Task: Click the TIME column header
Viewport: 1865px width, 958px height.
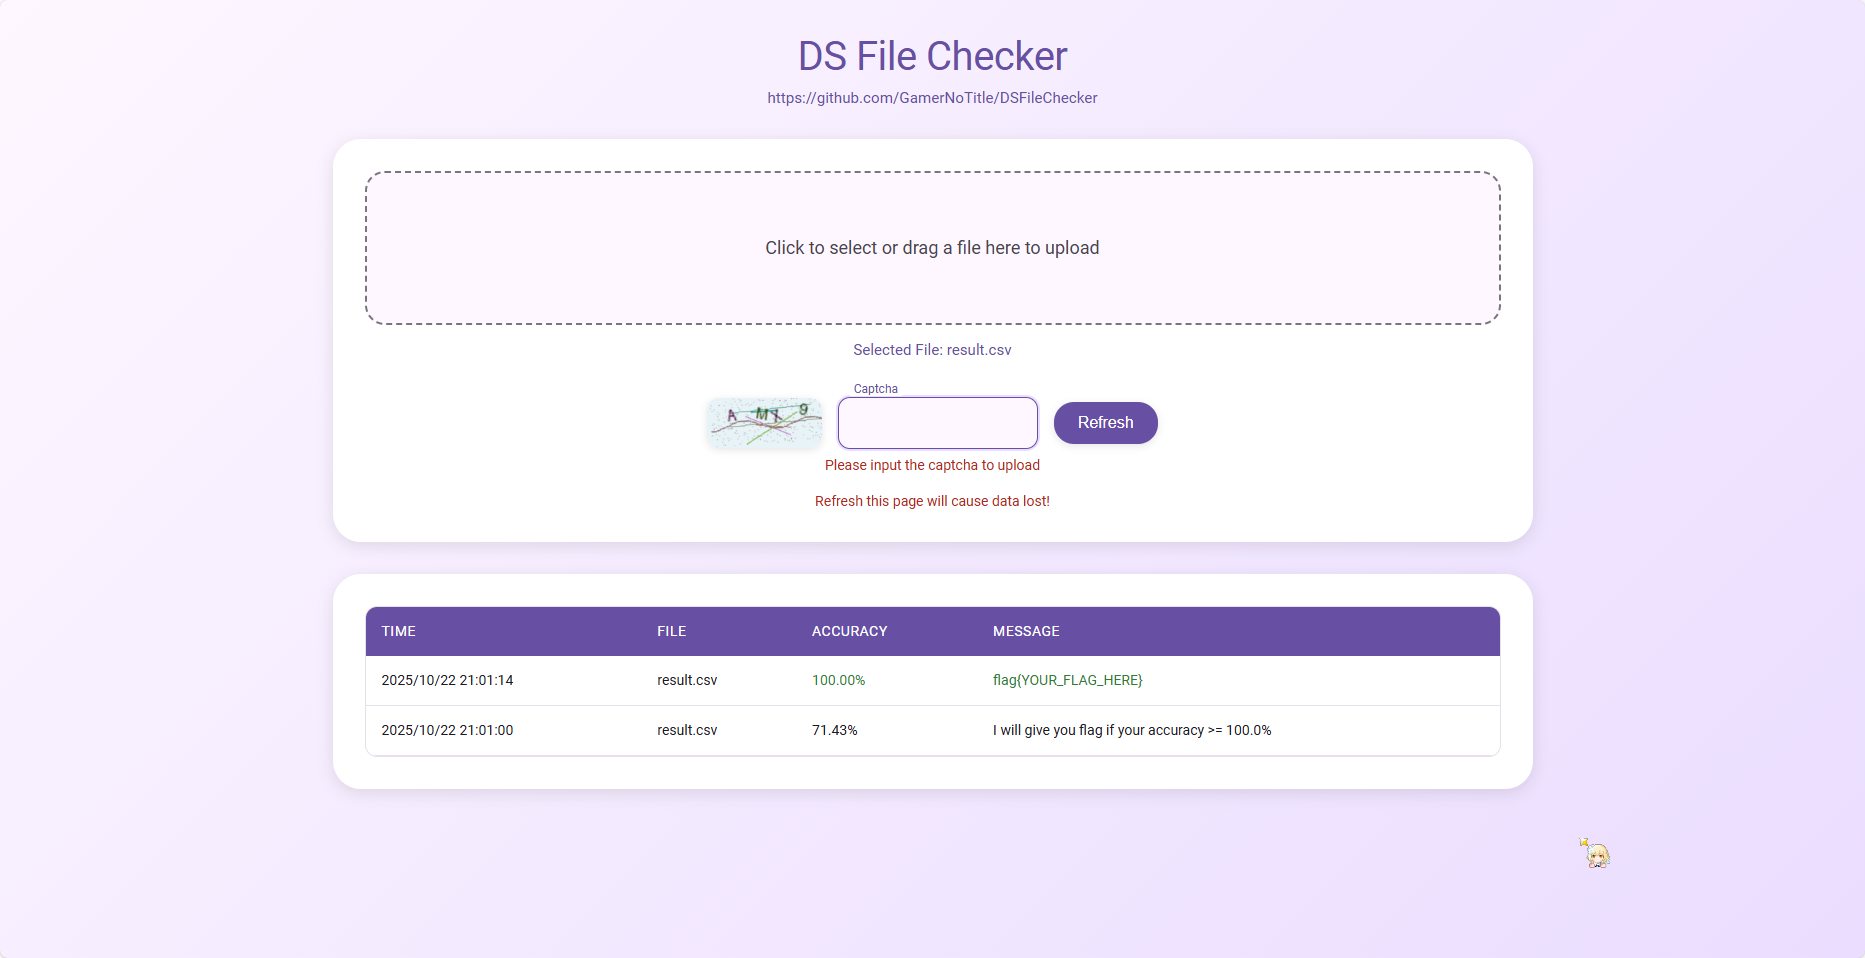Action: click(398, 631)
